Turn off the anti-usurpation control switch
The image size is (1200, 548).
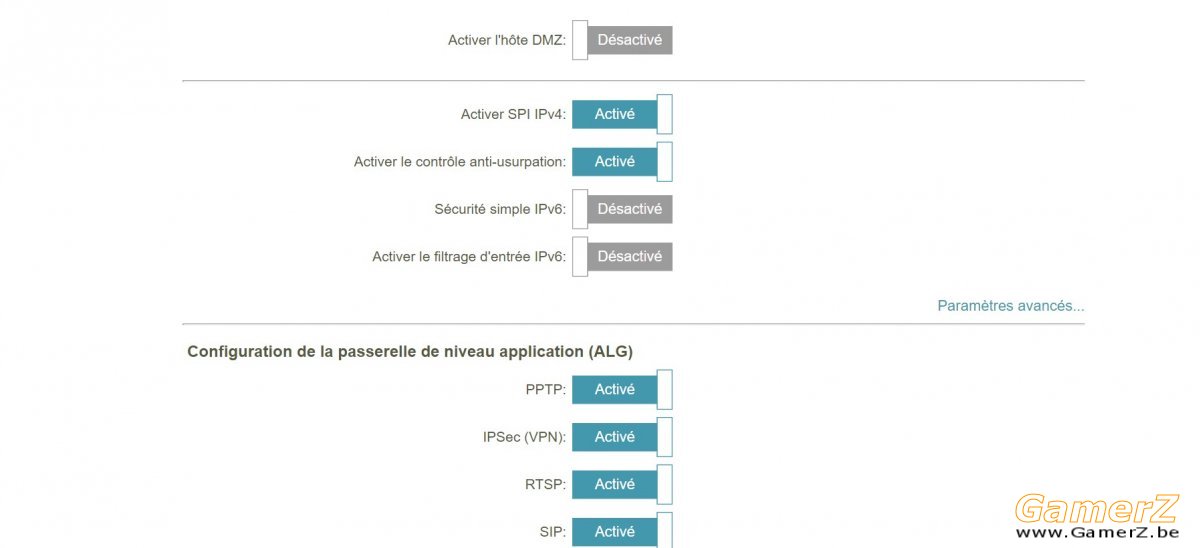[622, 161]
